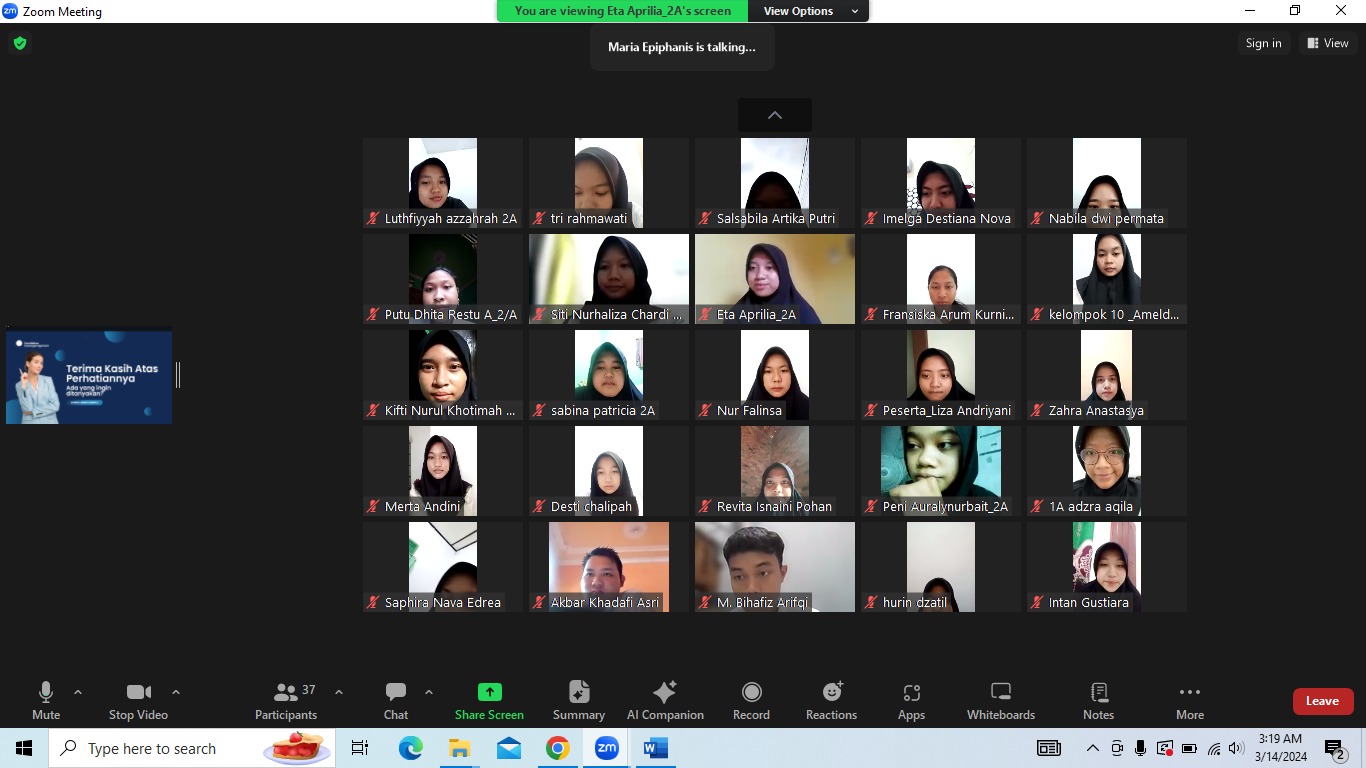Expand the video options arrow beside Stop Video

pos(176,692)
